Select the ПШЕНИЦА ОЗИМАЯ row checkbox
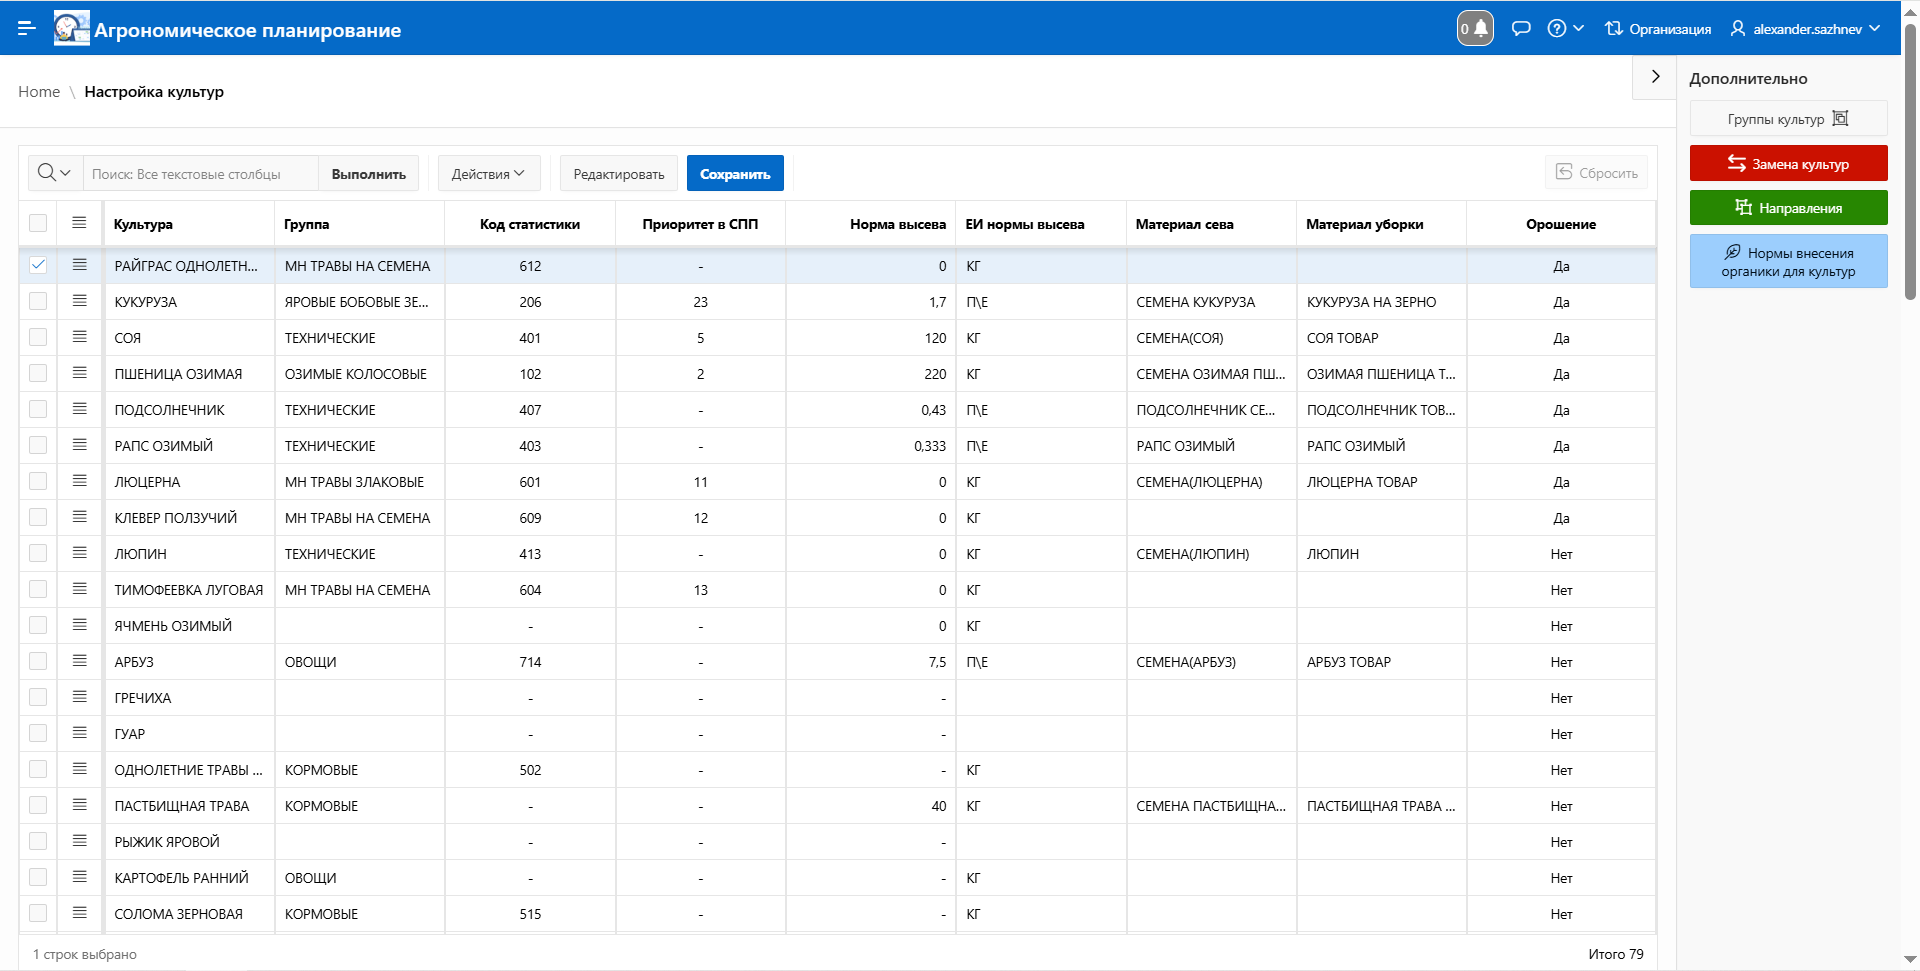 point(38,373)
